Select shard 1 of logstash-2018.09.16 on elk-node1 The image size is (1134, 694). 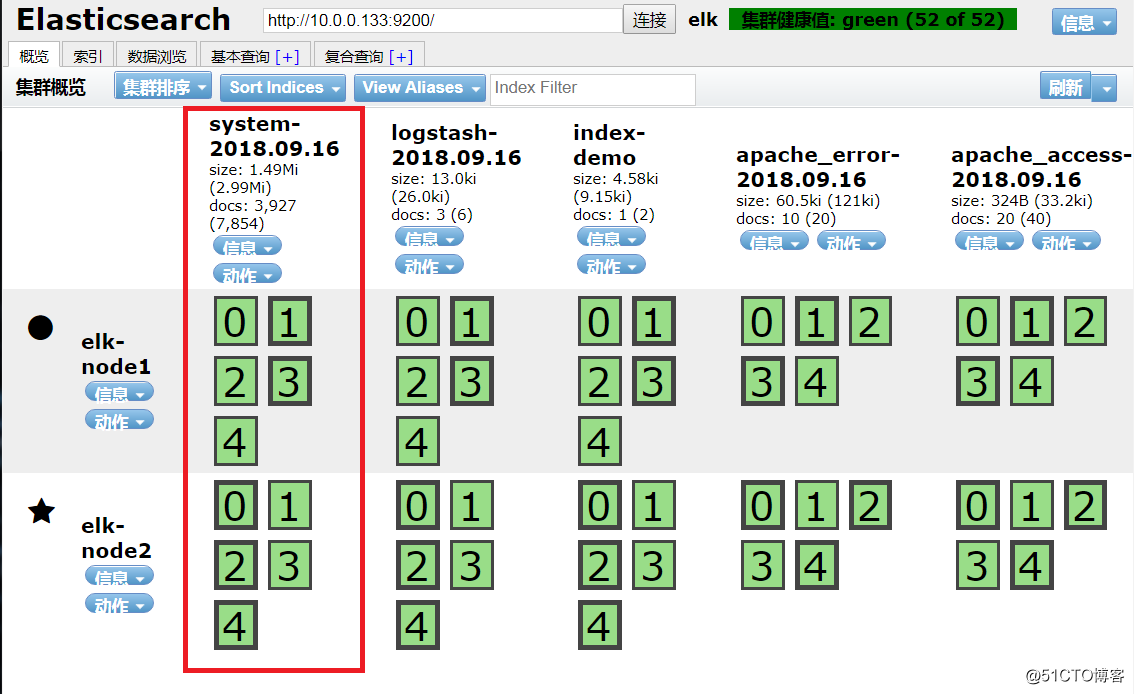pos(472,321)
